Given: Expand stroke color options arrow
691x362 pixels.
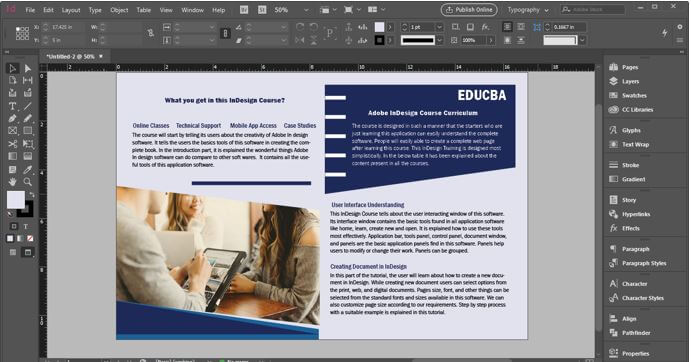Looking at the screenshot, I should click(x=390, y=40).
